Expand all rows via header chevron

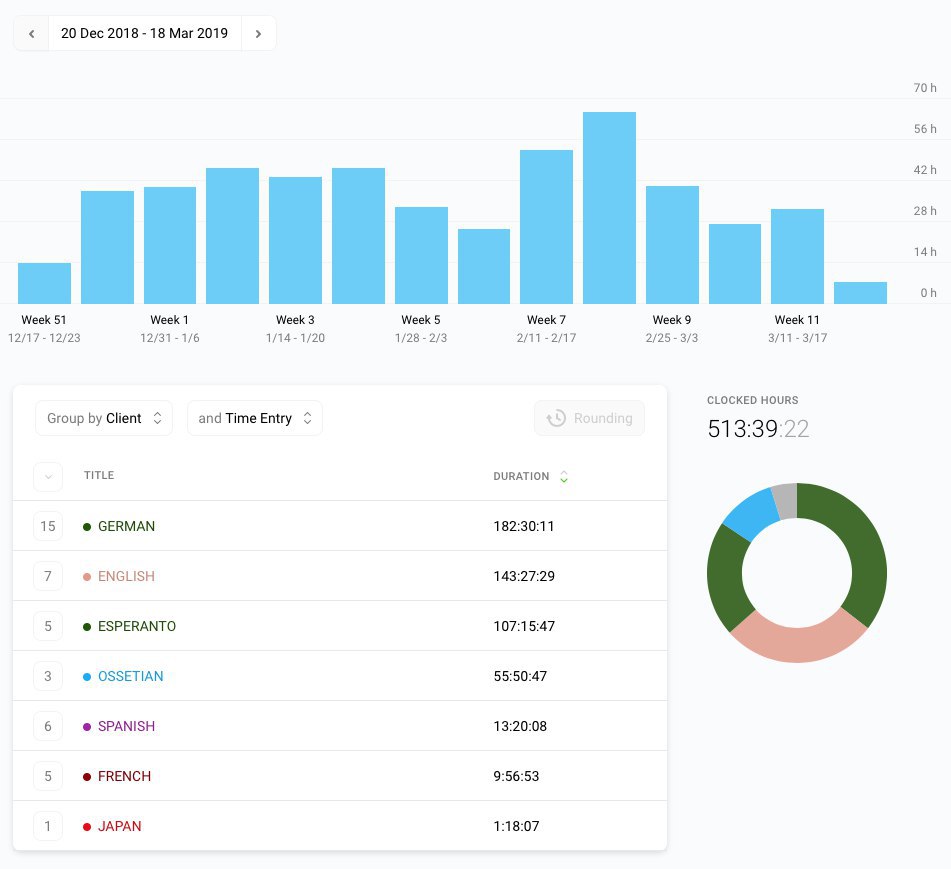point(48,477)
